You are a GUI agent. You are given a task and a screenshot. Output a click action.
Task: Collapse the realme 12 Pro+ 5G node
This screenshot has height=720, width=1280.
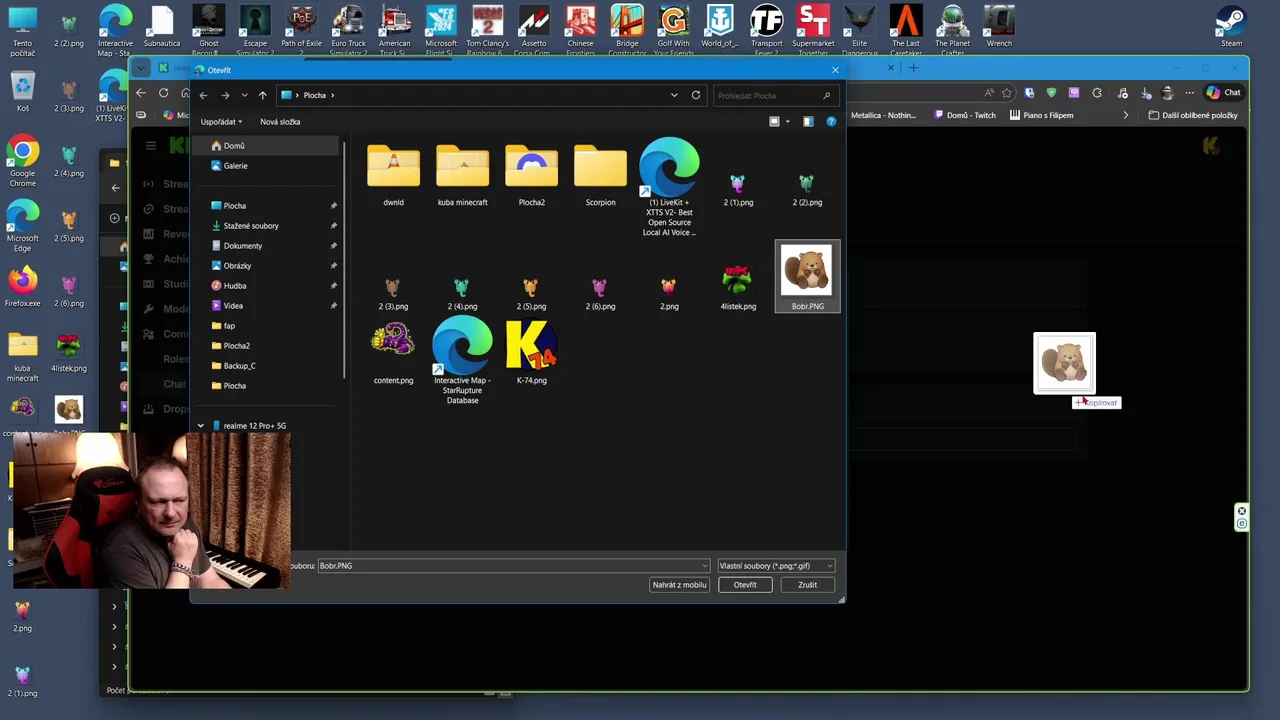pos(201,426)
